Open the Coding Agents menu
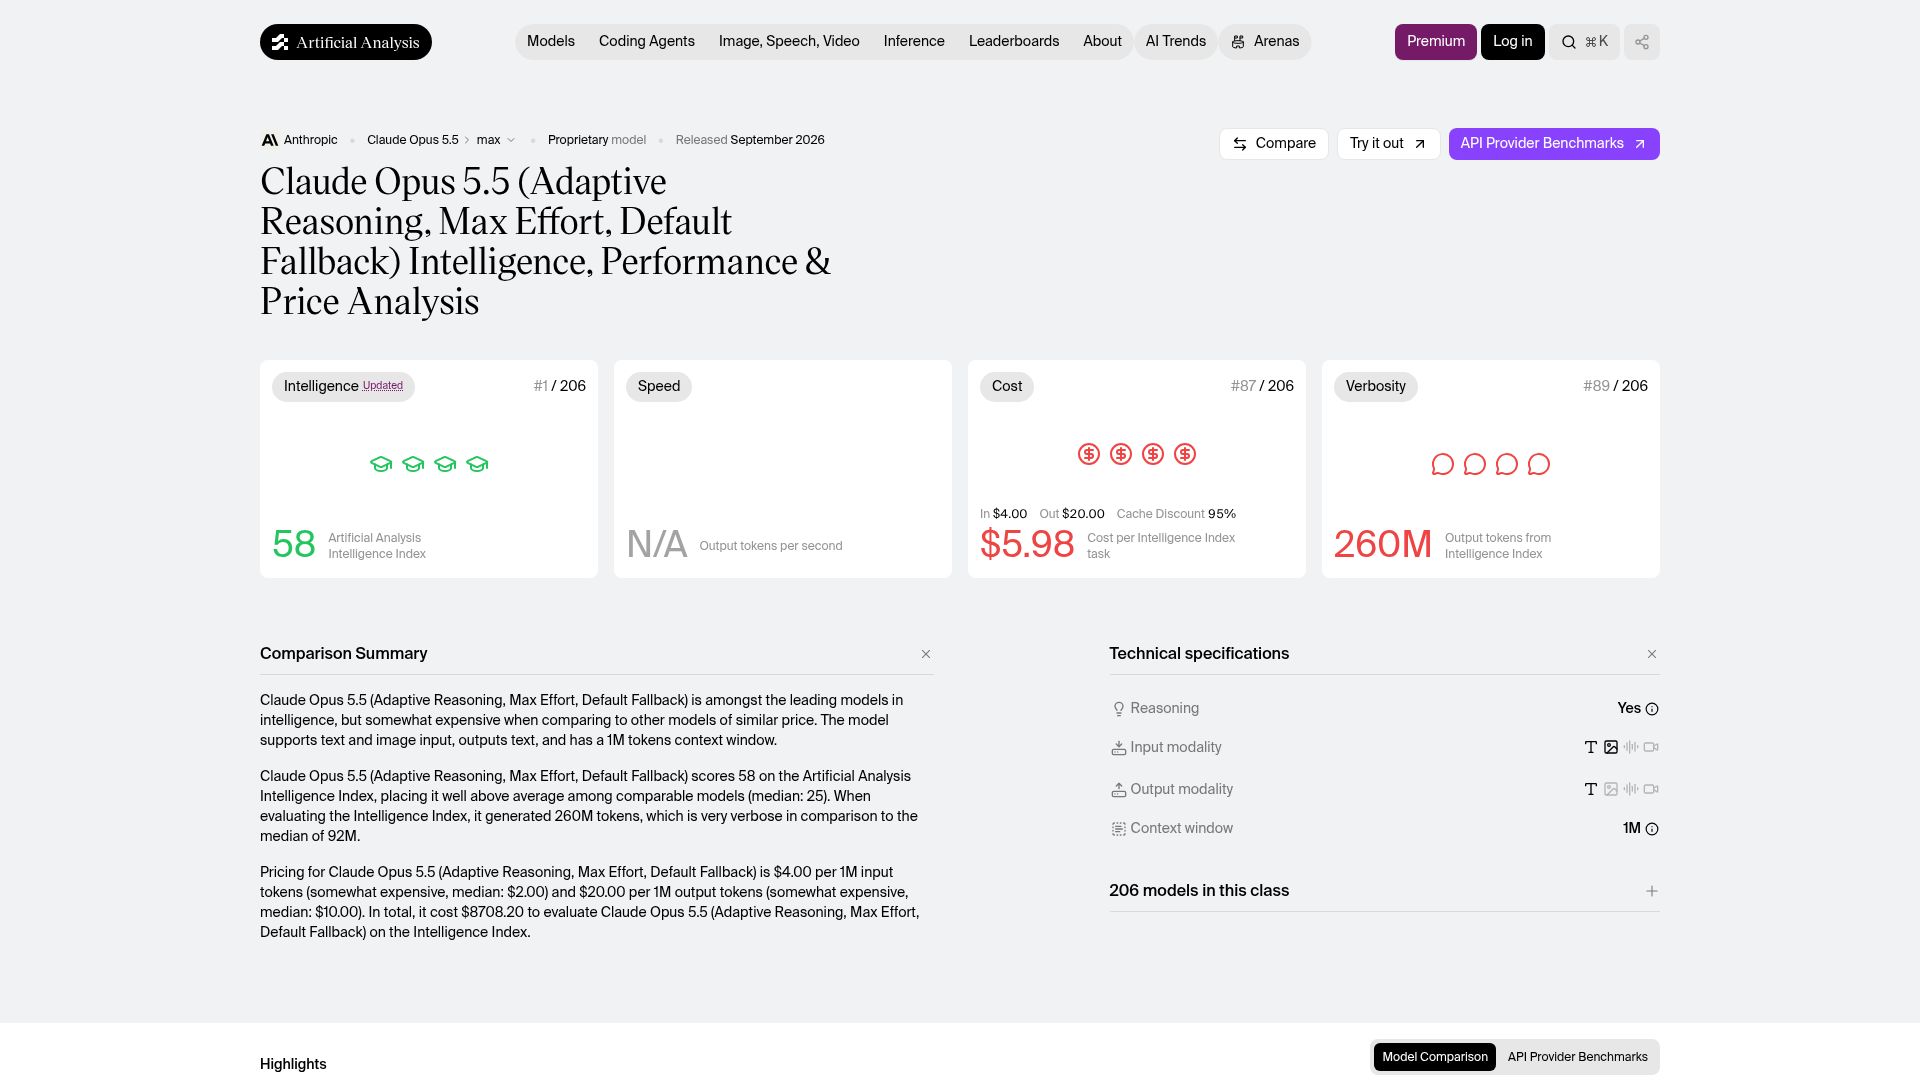1920x1080 pixels. click(647, 42)
